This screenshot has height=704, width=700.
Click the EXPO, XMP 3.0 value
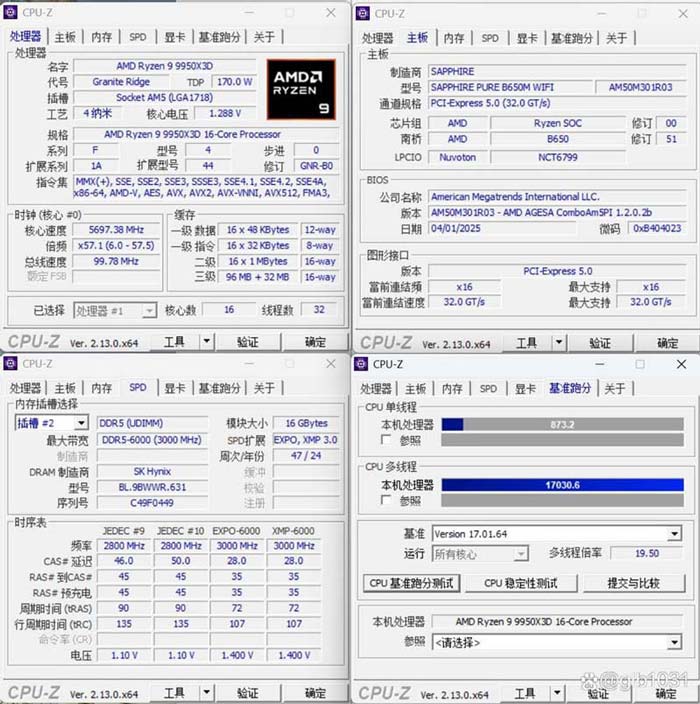(x=306, y=440)
